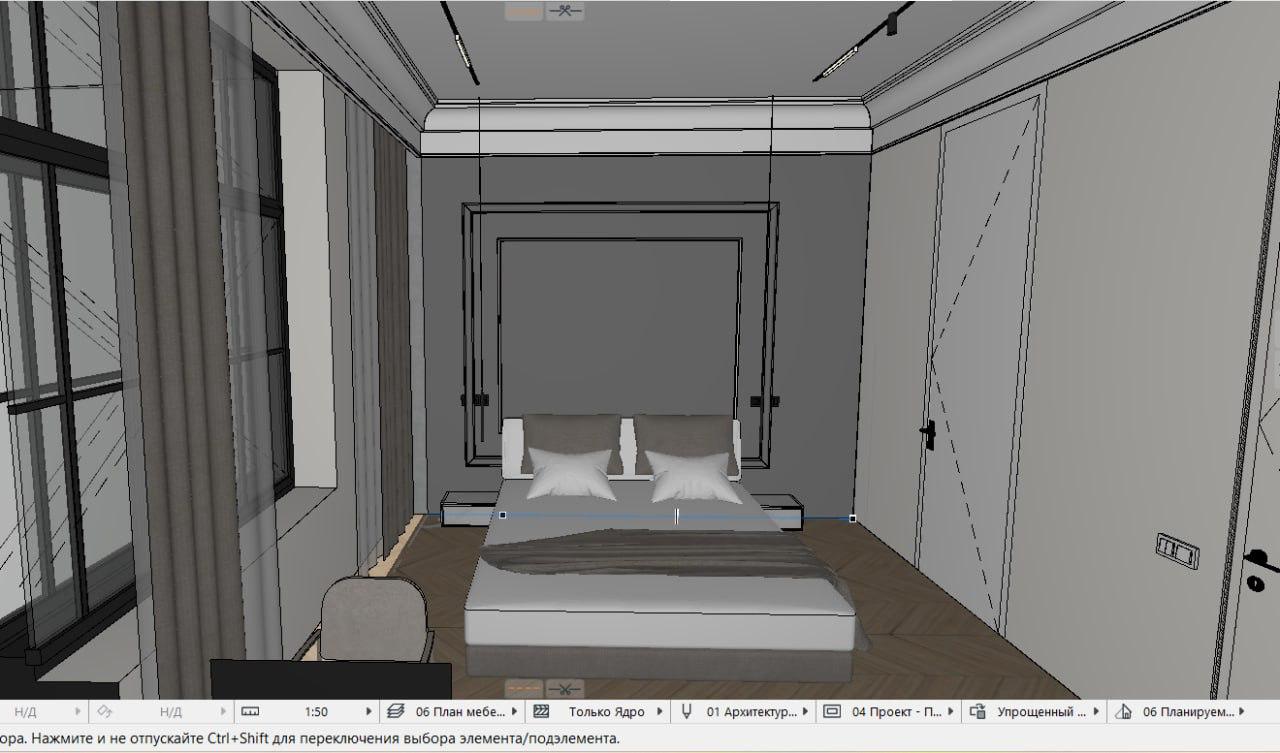Click the graphic override icon near 'Упрощенный'
Viewport: 1280px width, 753px height.
pos(977,712)
